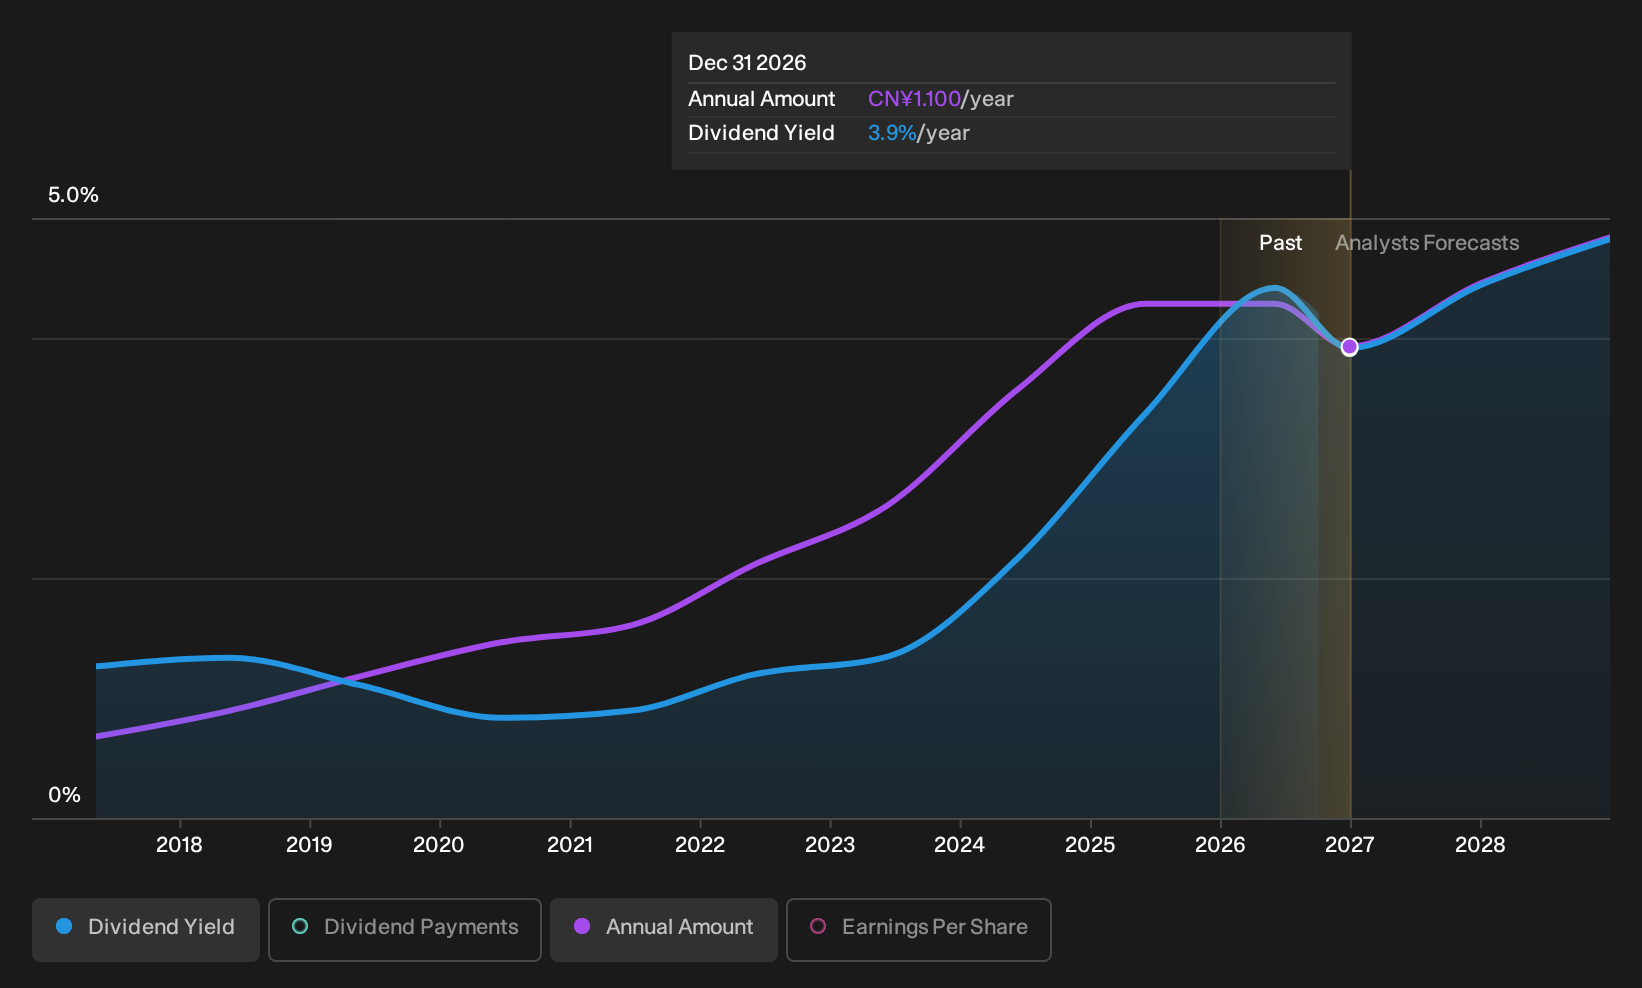Toggle the Annual Amount legend button
The height and width of the screenshot is (988, 1642).
pos(664,929)
